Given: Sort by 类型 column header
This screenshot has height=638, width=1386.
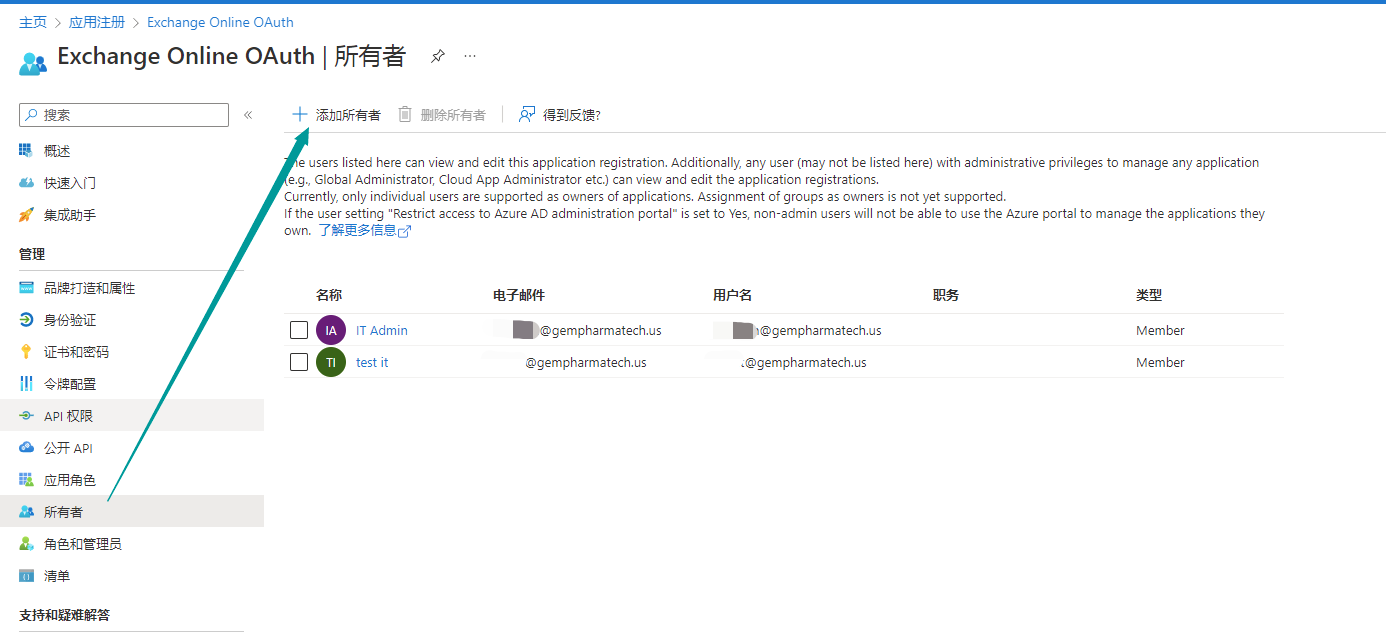Looking at the screenshot, I should [1149, 295].
